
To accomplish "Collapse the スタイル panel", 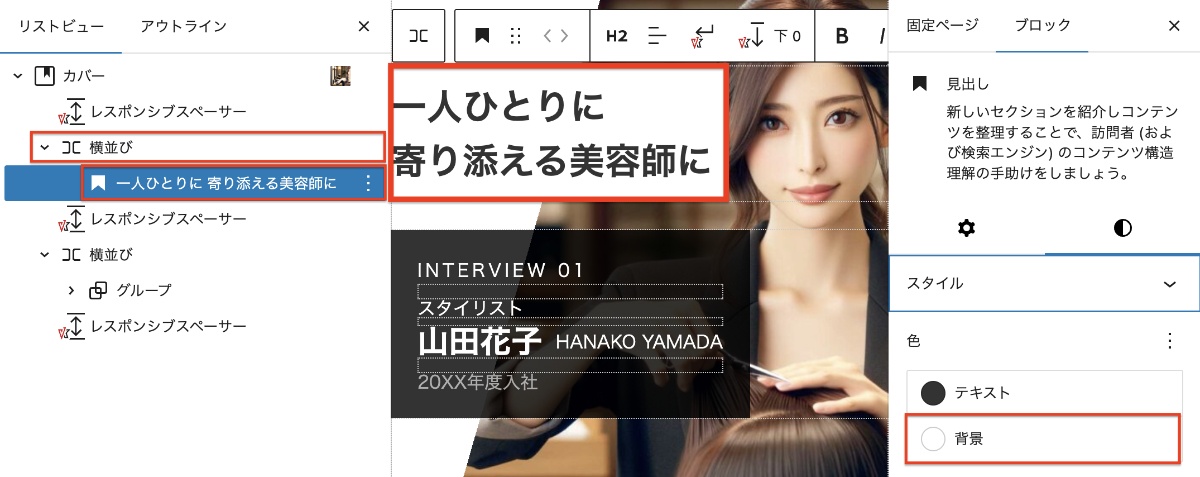I will (1169, 284).
